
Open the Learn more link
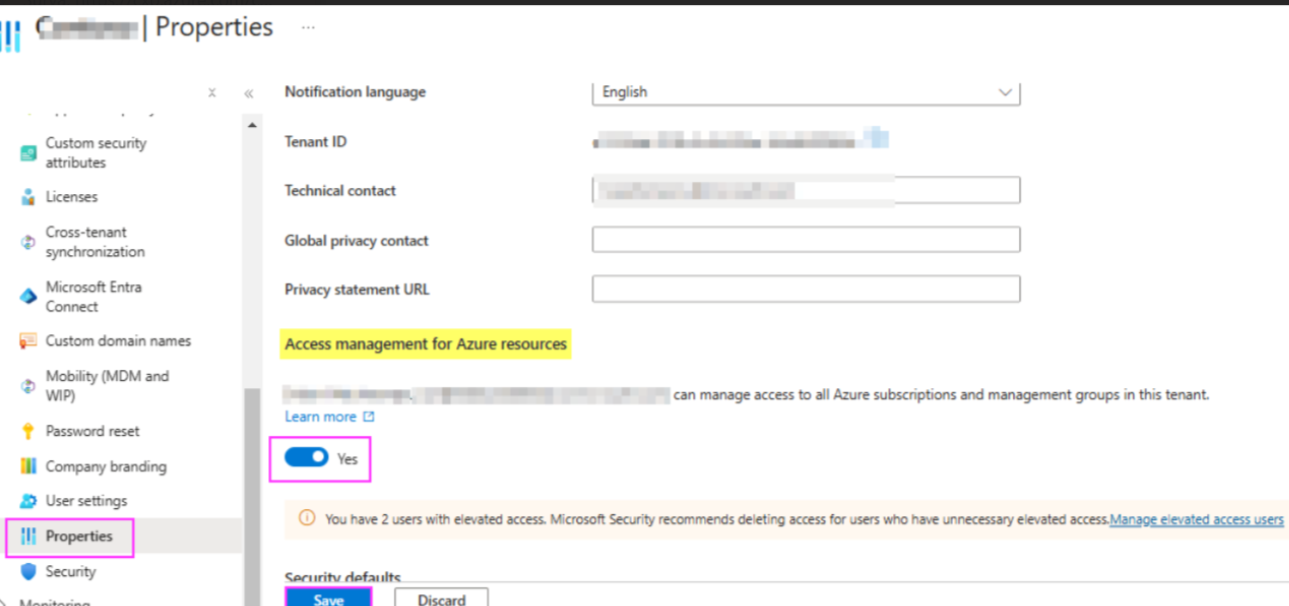(x=320, y=417)
